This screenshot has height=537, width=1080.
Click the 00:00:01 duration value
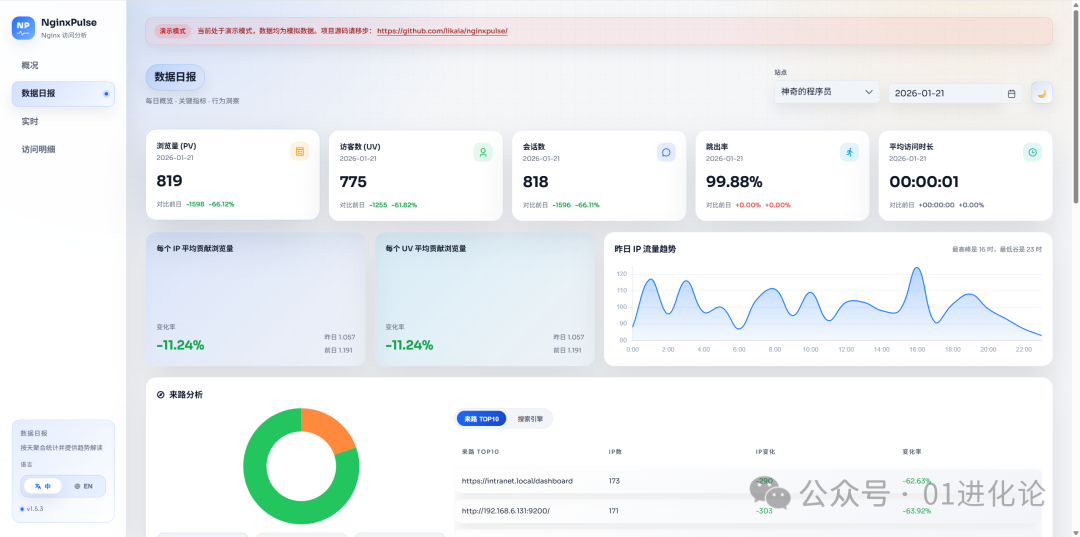coord(924,182)
